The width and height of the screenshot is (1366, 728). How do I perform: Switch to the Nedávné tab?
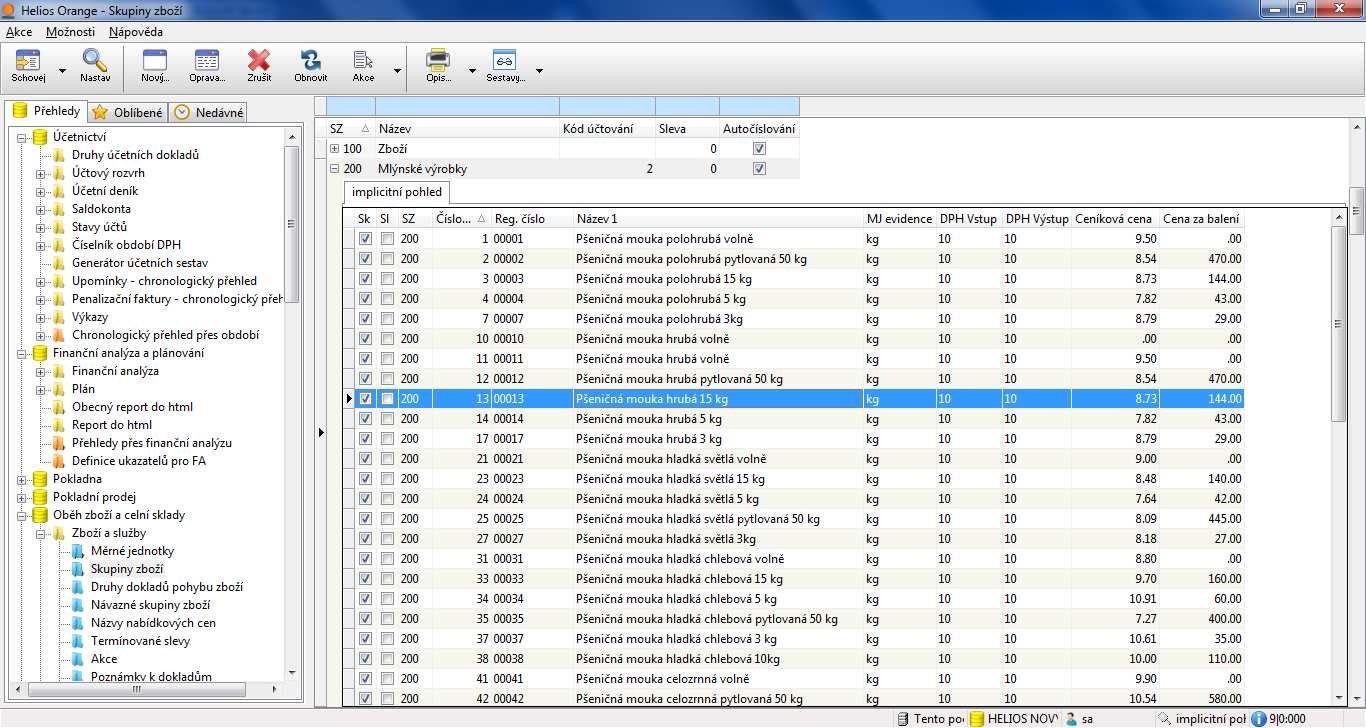point(208,113)
